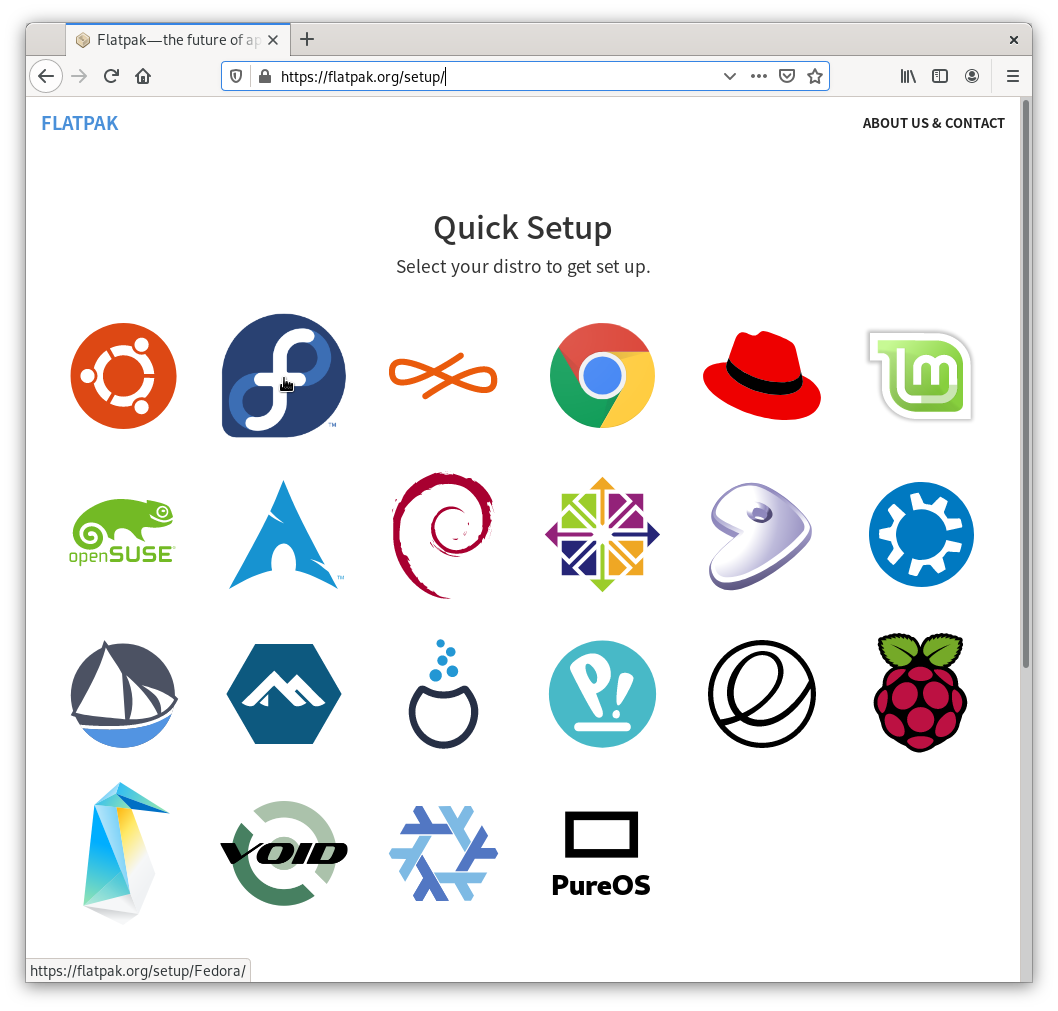Close the Flatpak tab
This screenshot has width=1058, height=1011.
click(273, 40)
